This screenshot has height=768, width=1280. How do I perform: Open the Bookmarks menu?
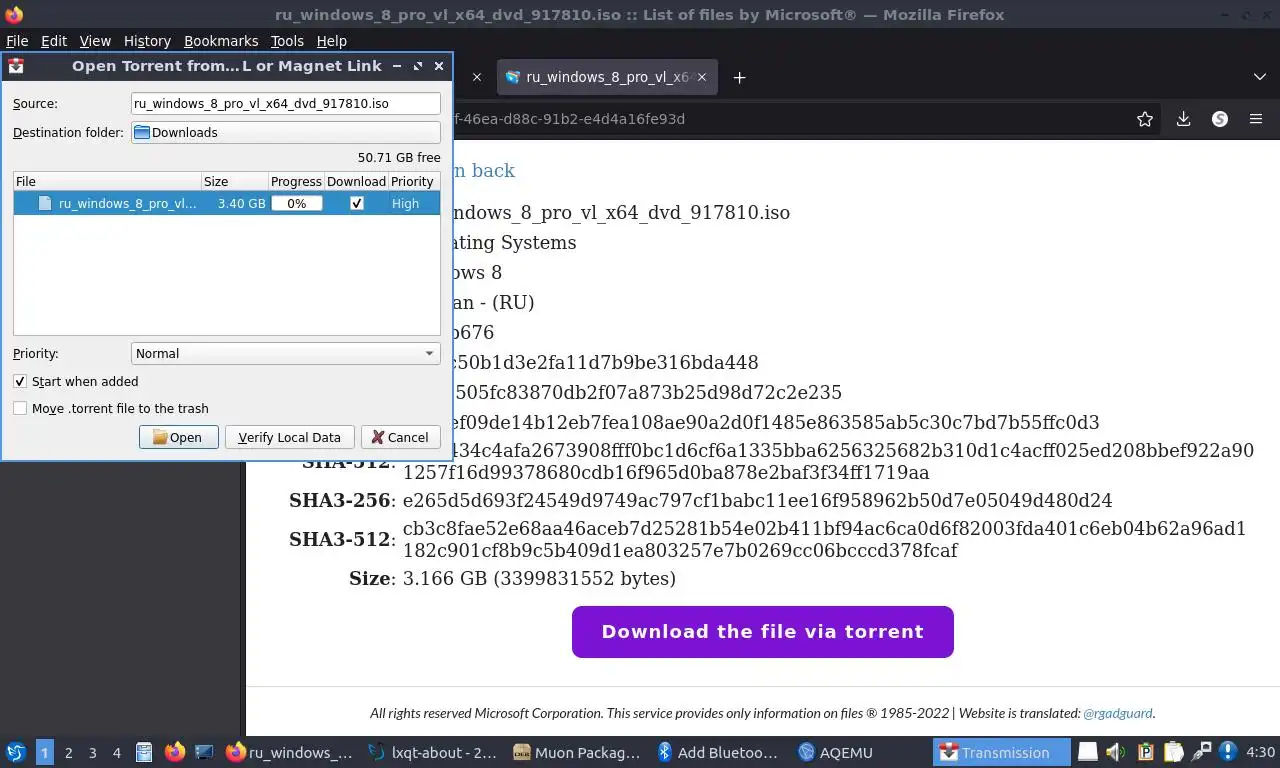(x=221, y=41)
